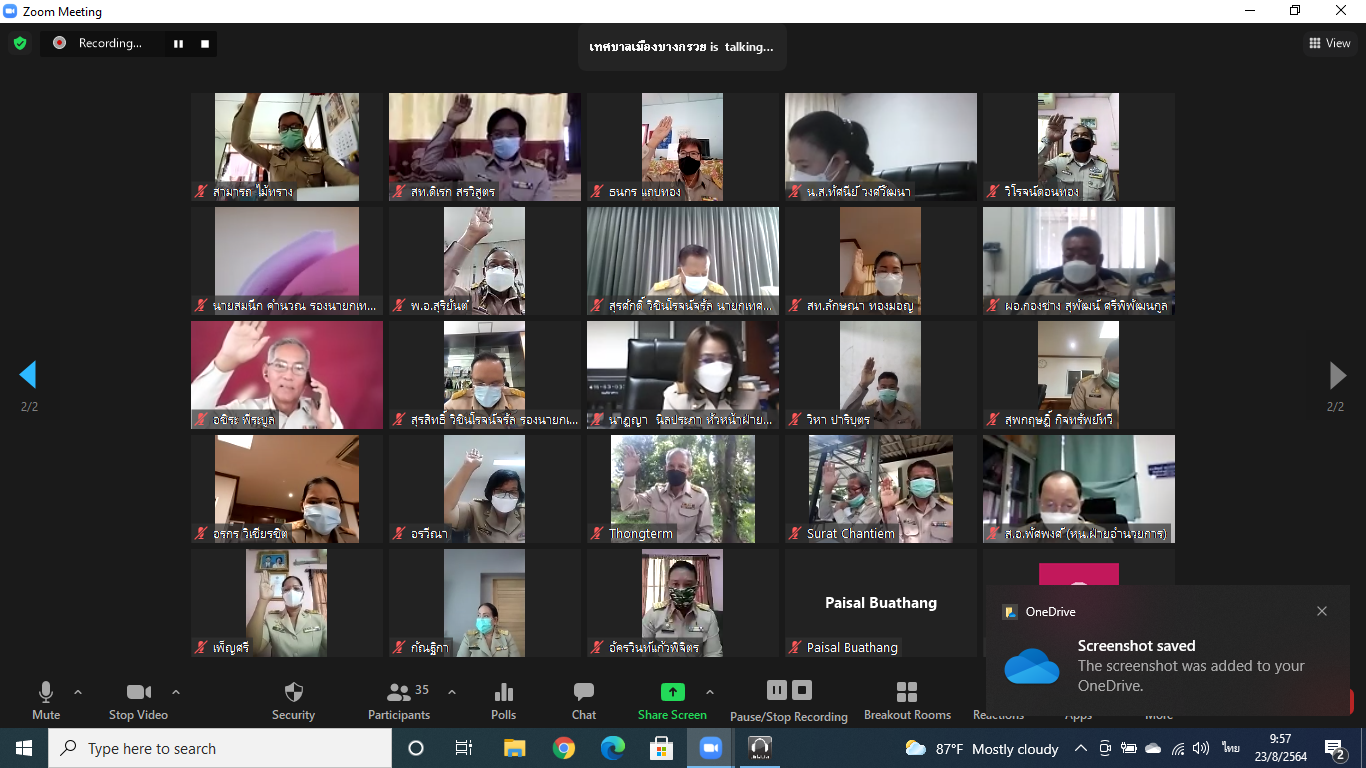Select the video tile of สท.ดิเรก สรวิสูตร

point(485,147)
